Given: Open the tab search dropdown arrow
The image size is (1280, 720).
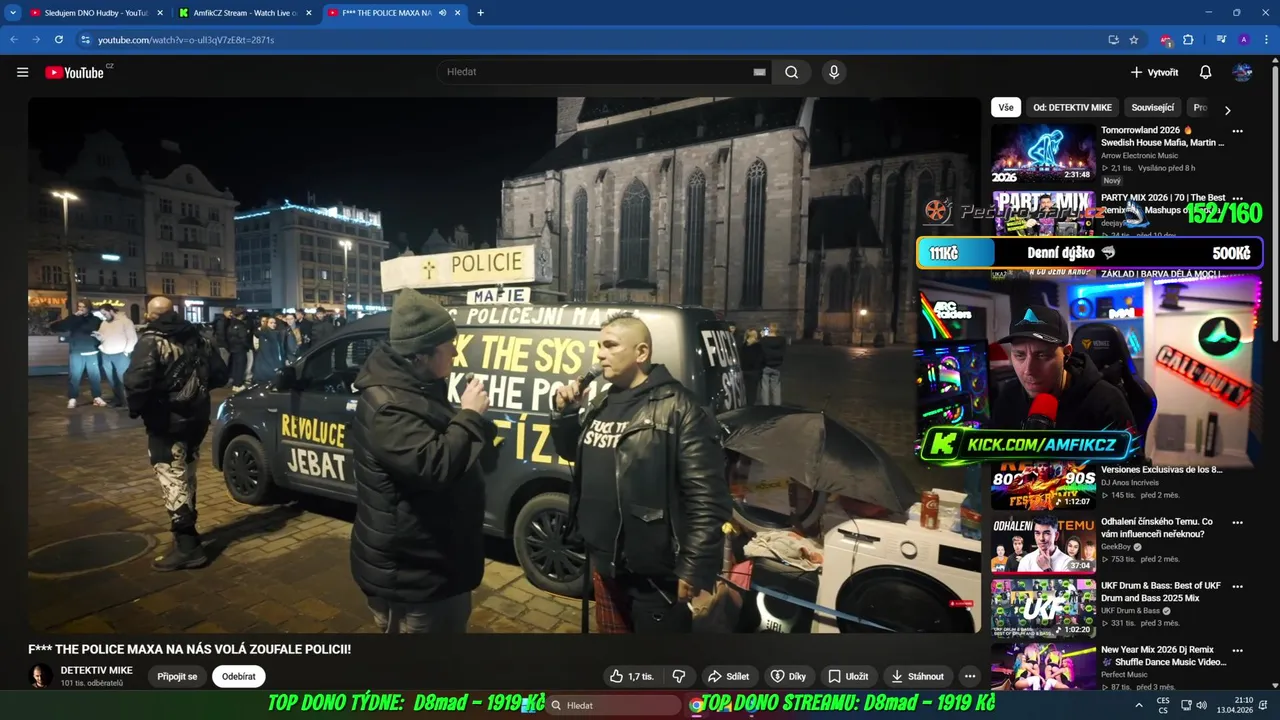Looking at the screenshot, I should click(x=13, y=13).
